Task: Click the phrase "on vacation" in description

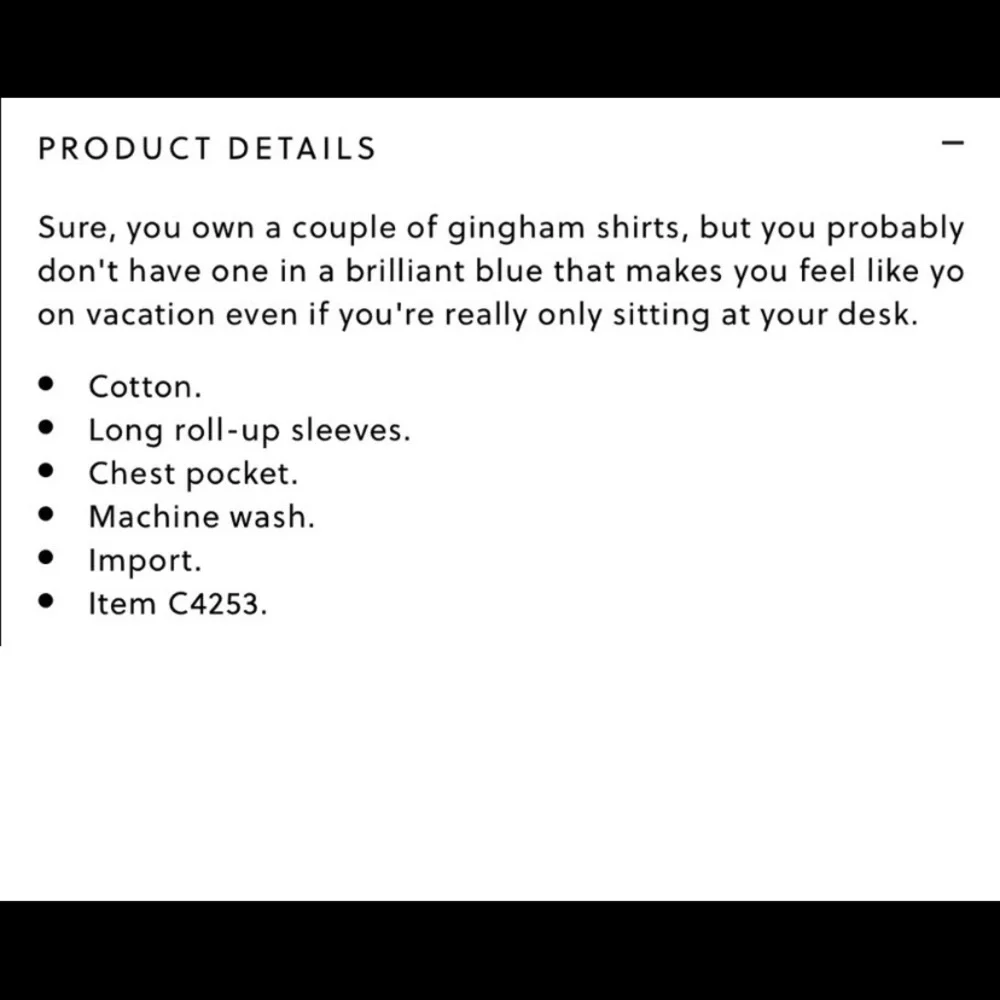Action: tap(126, 315)
